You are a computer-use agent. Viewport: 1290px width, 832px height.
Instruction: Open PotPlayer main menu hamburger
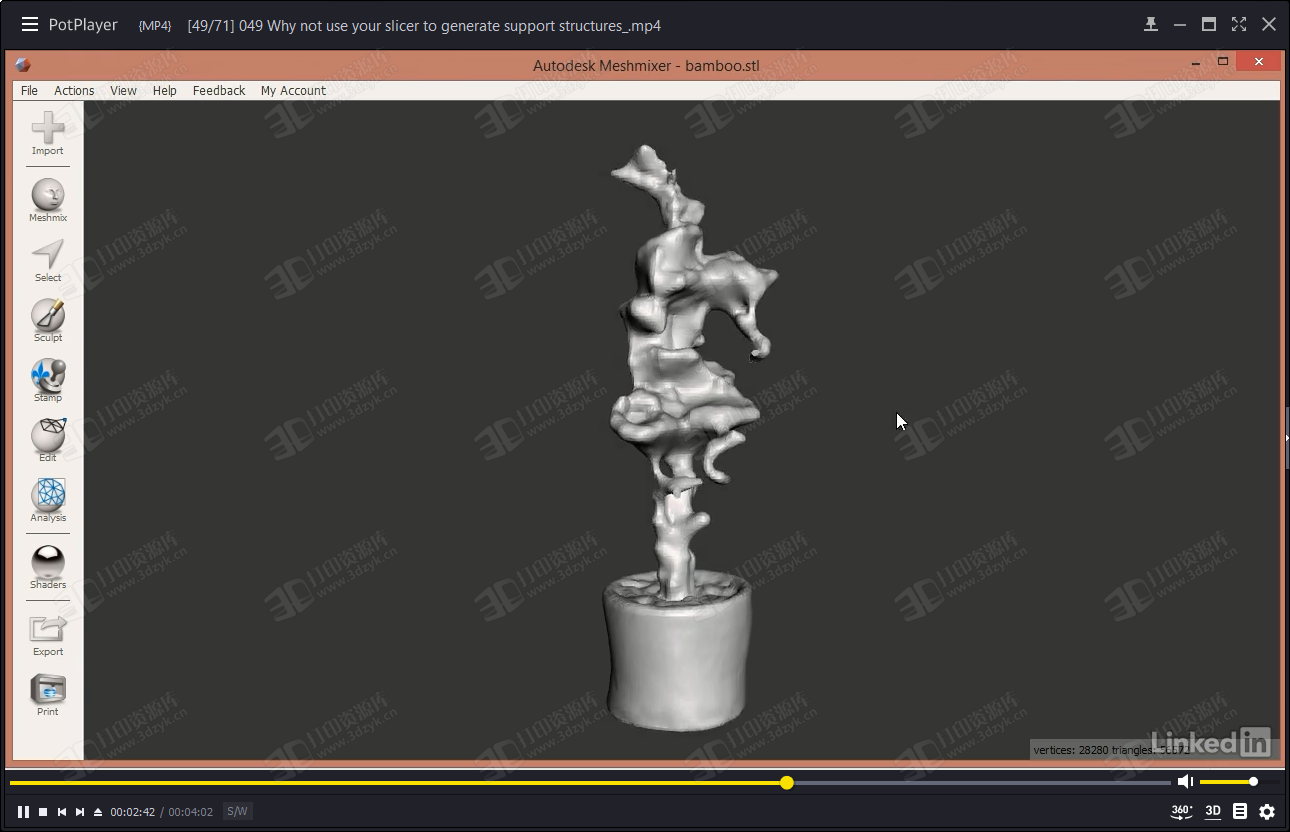tap(30, 25)
